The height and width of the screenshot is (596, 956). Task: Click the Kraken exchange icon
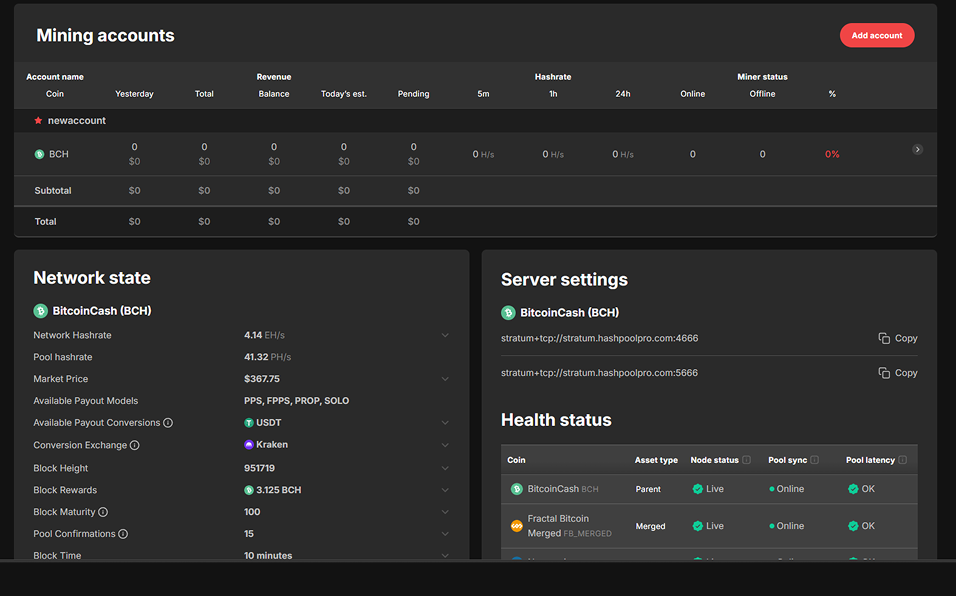[249, 445]
